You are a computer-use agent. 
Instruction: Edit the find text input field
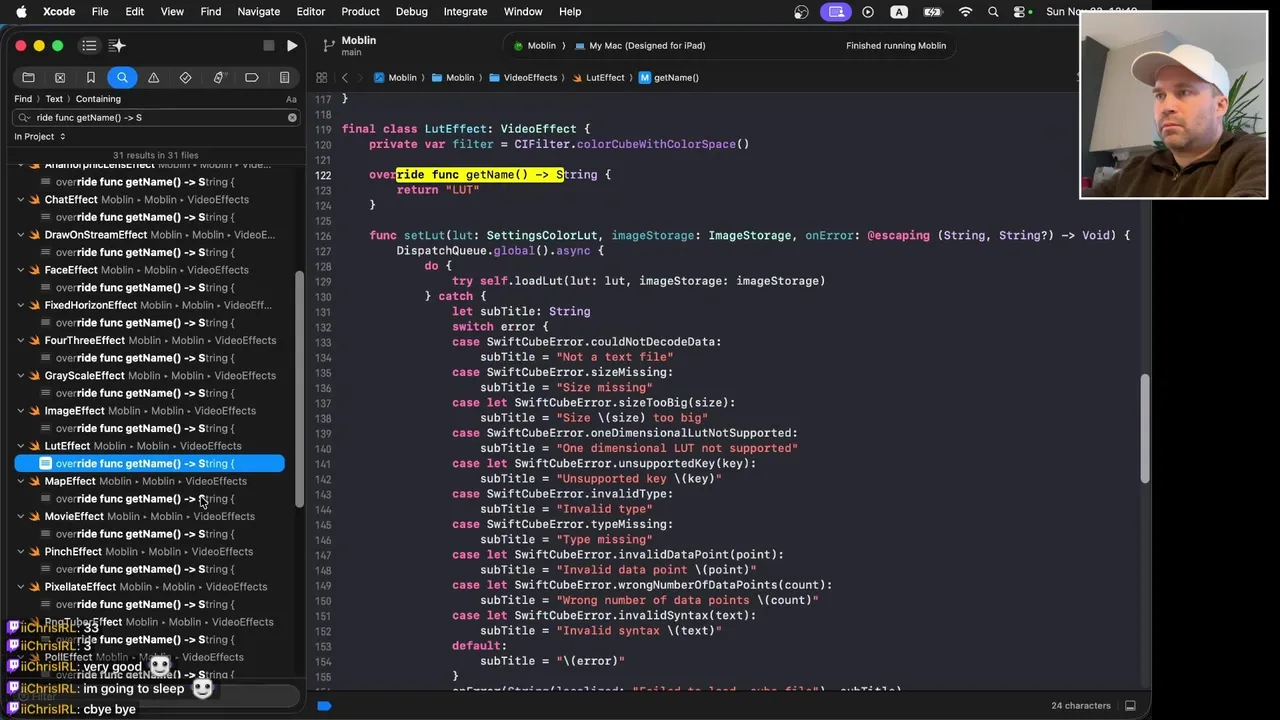(158, 117)
